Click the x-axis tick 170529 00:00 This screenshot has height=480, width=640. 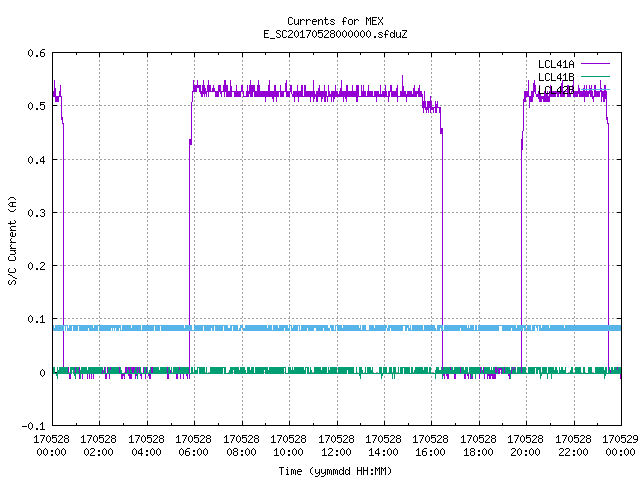[x=620, y=446]
